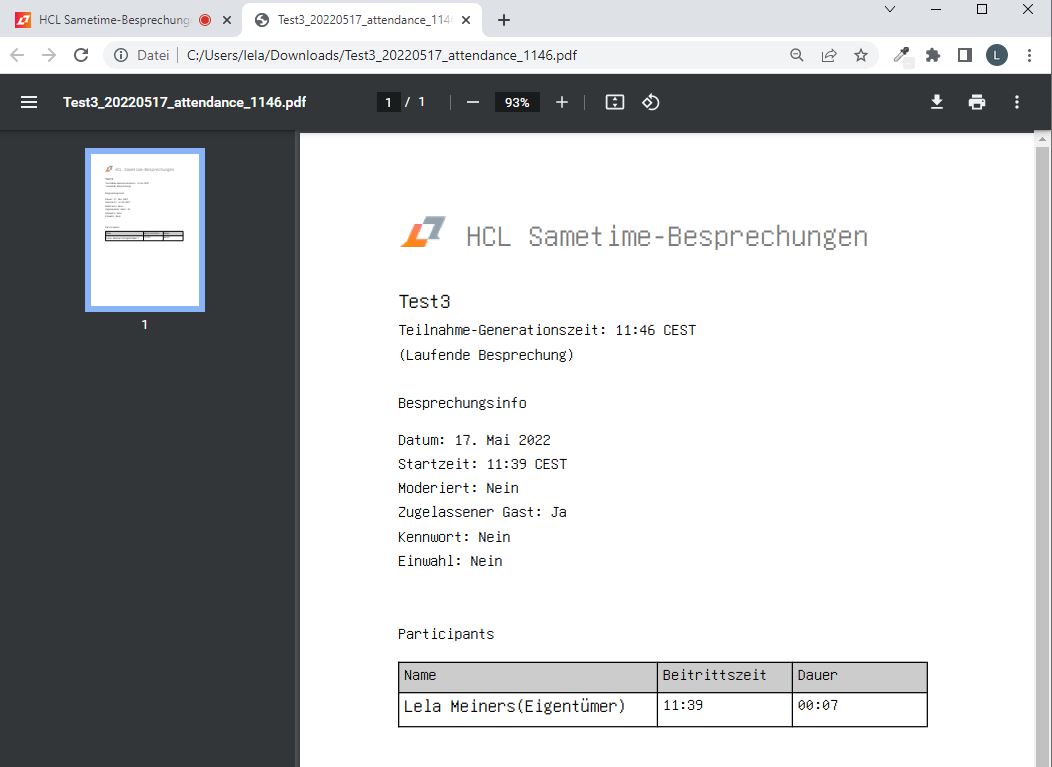Open the Extensions puzzle icon
Screen dimensions: 1052x767
(933, 55)
